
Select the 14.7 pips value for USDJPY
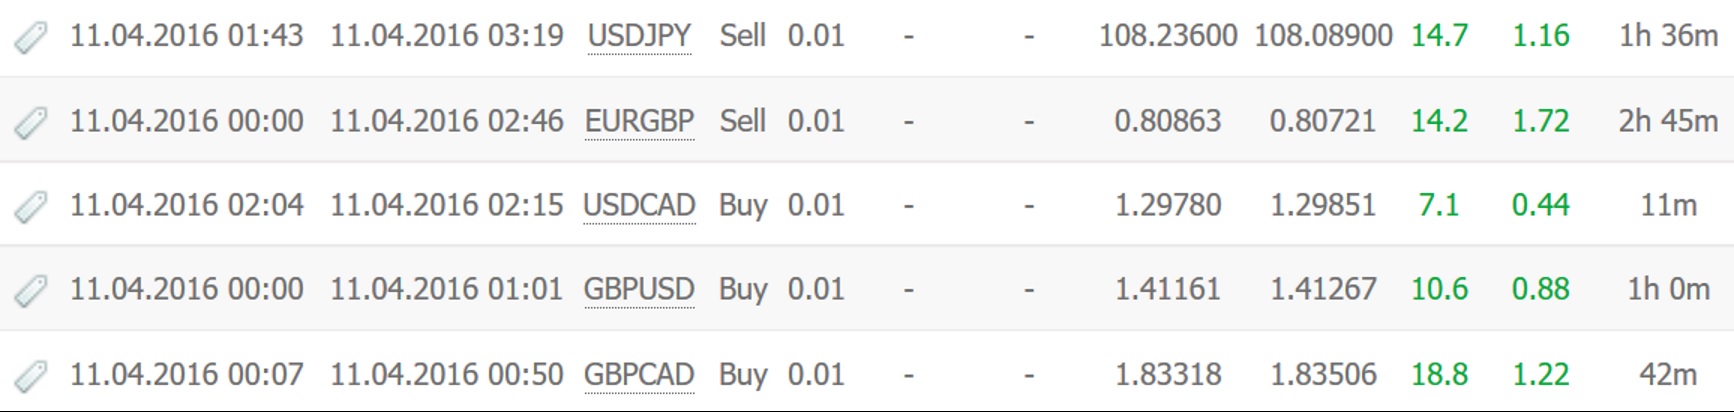point(1439,36)
